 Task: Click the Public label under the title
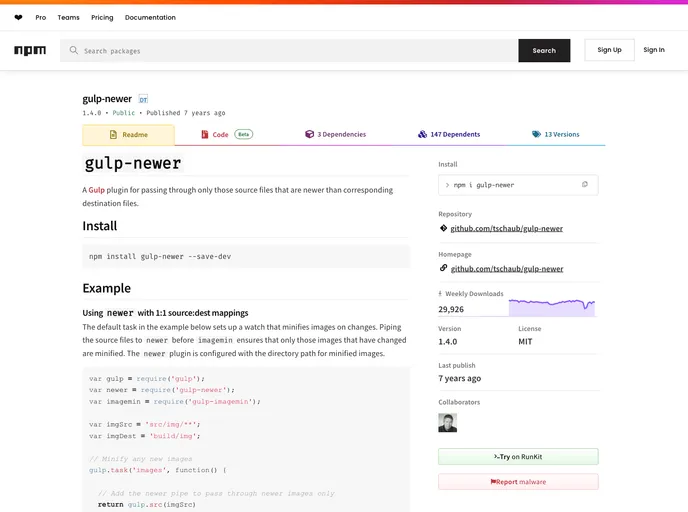point(124,113)
